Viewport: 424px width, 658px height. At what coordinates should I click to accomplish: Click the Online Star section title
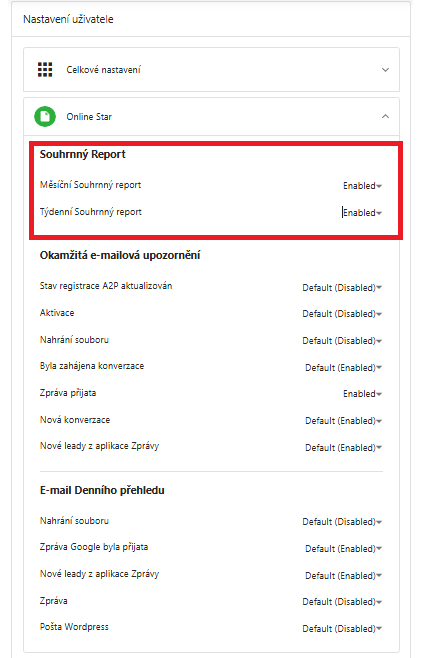(89, 117)
